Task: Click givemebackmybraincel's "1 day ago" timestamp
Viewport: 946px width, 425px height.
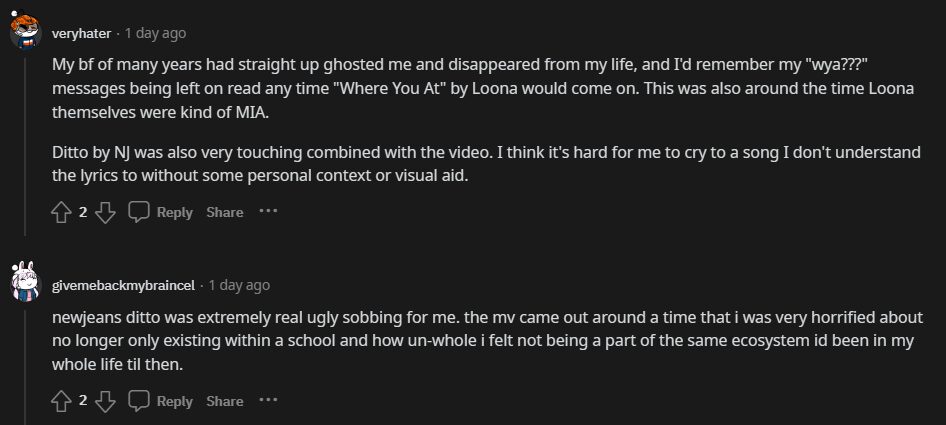Action: point(239,285)
